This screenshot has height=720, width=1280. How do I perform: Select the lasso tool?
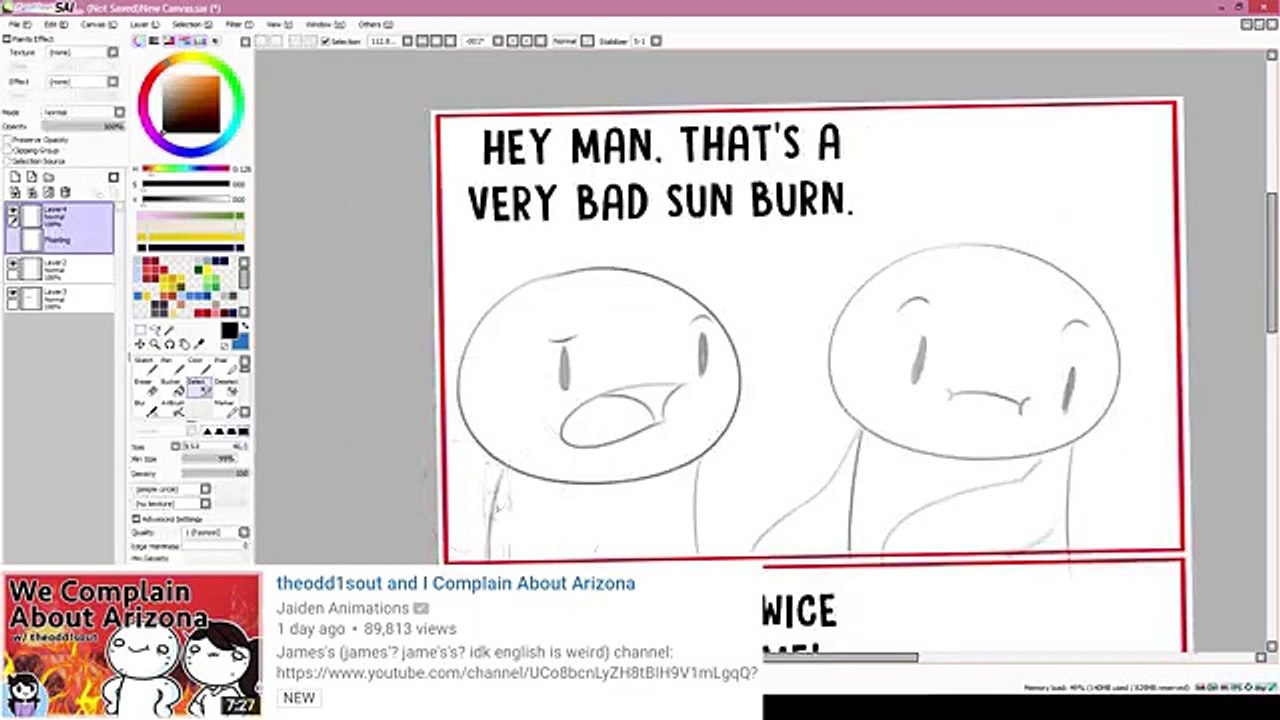155,331
